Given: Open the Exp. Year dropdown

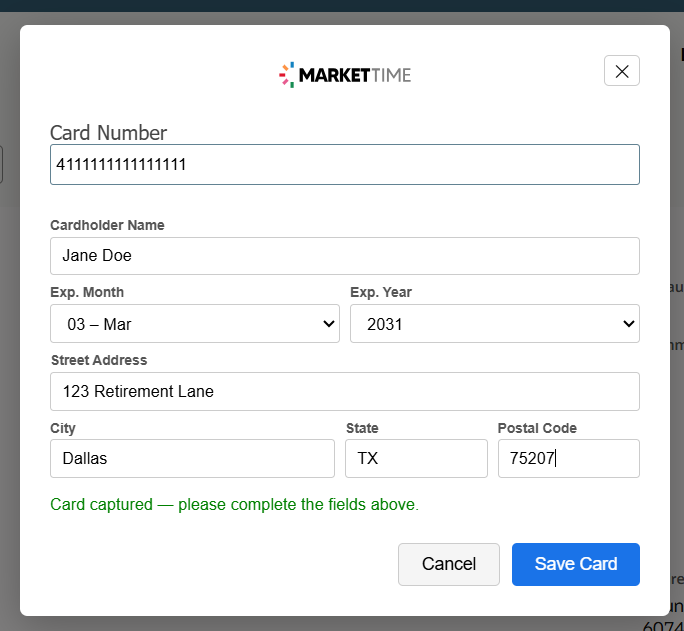Looking at the screenshot, I should click(495, 324).
